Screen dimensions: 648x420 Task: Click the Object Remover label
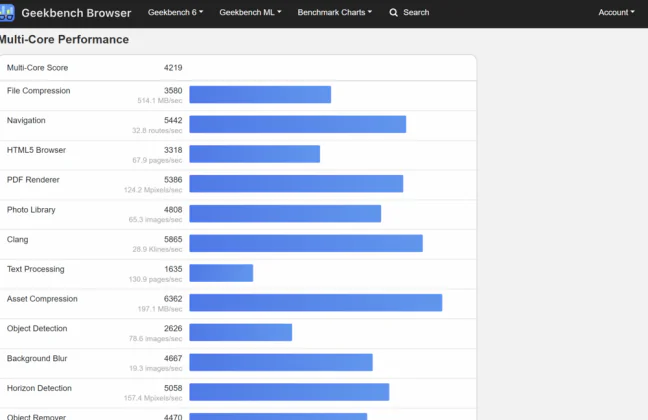click(x=36, y=417)
